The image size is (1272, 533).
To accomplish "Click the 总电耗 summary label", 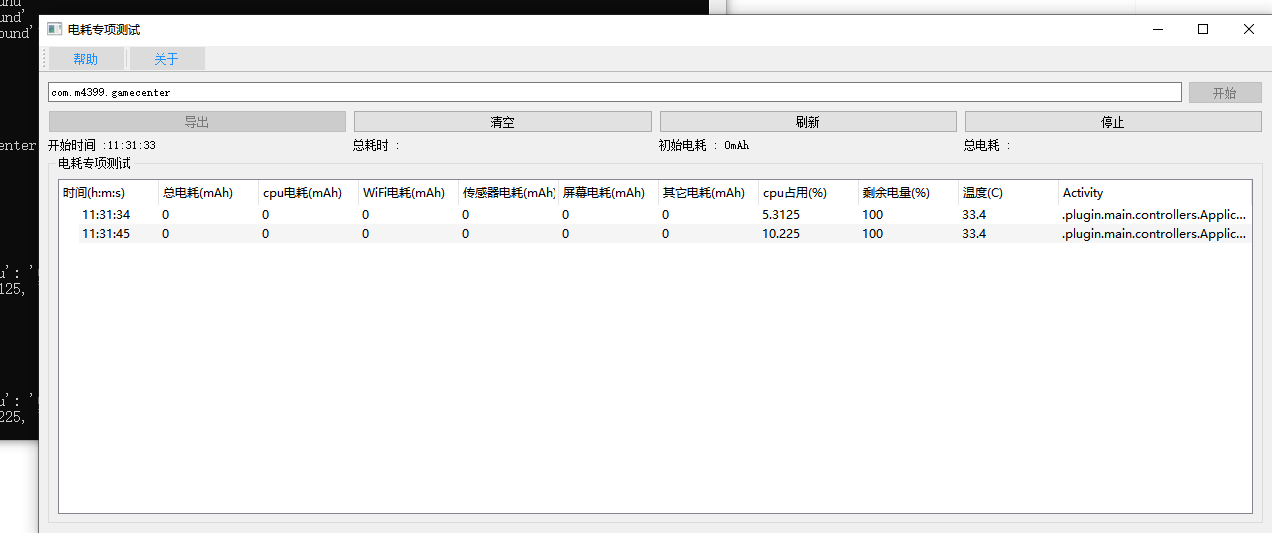I will [988, 145].
